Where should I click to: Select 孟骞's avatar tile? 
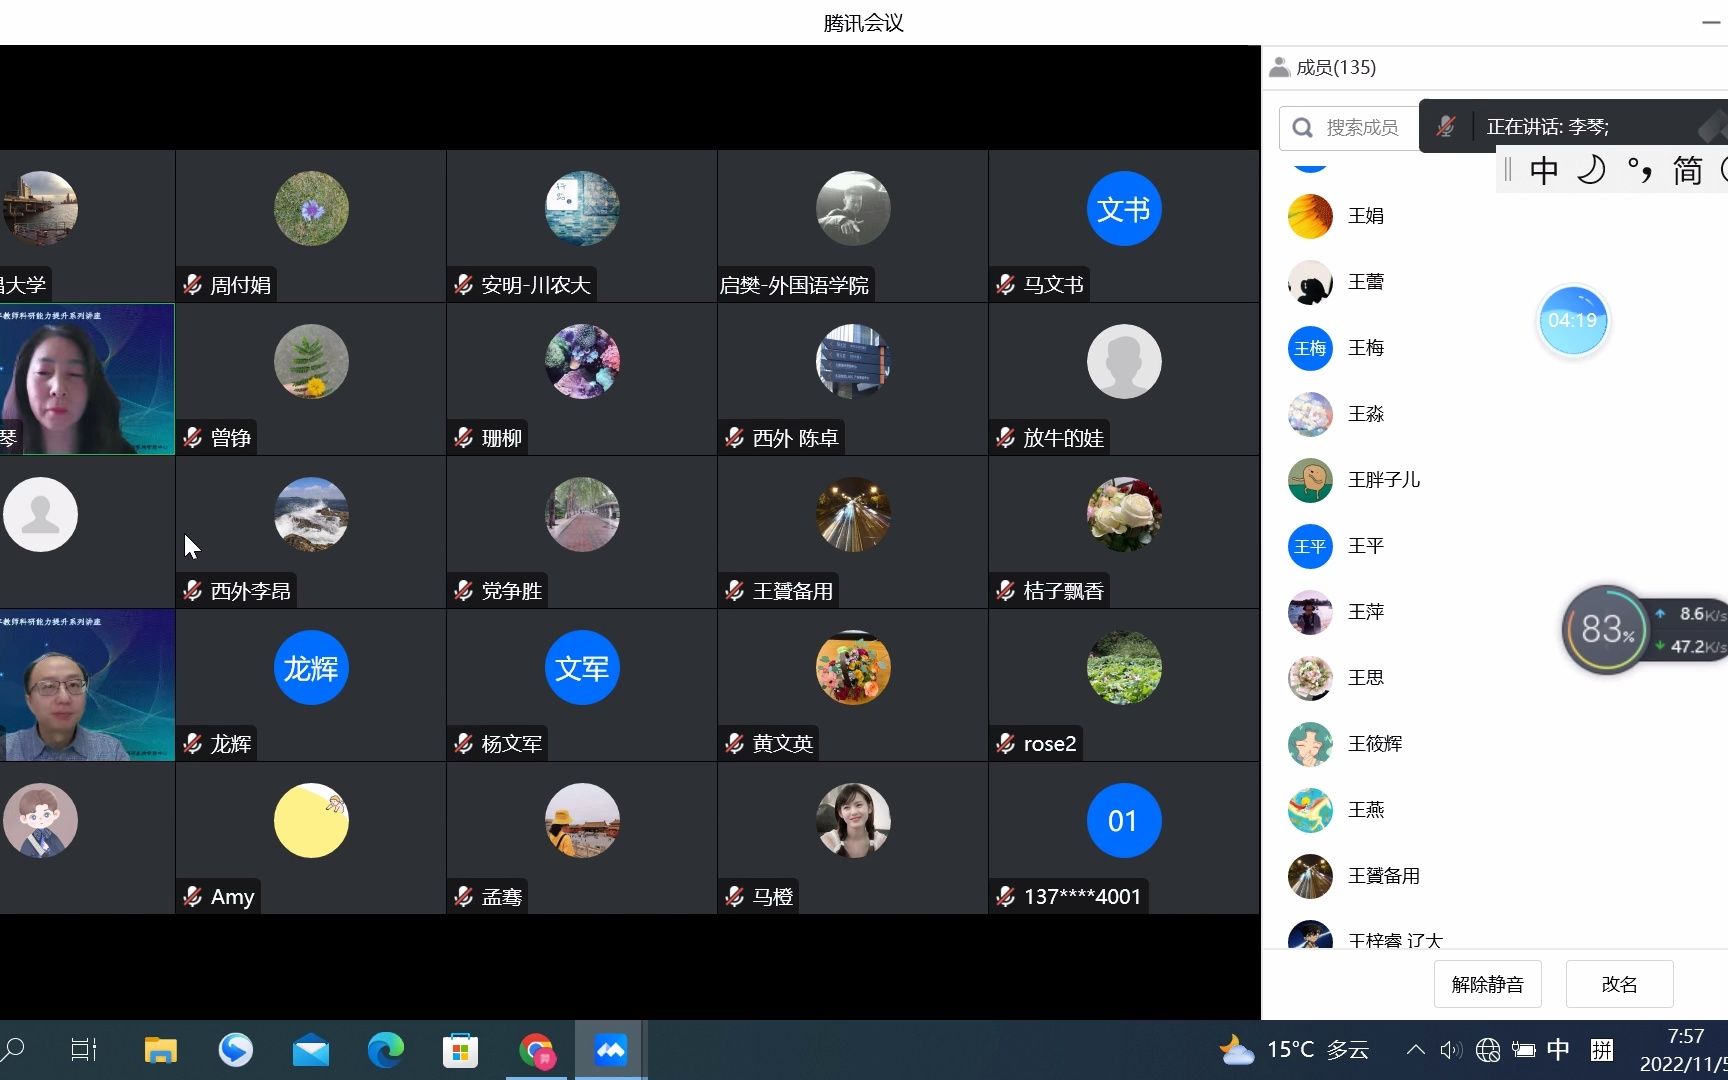tap(582, 821)
